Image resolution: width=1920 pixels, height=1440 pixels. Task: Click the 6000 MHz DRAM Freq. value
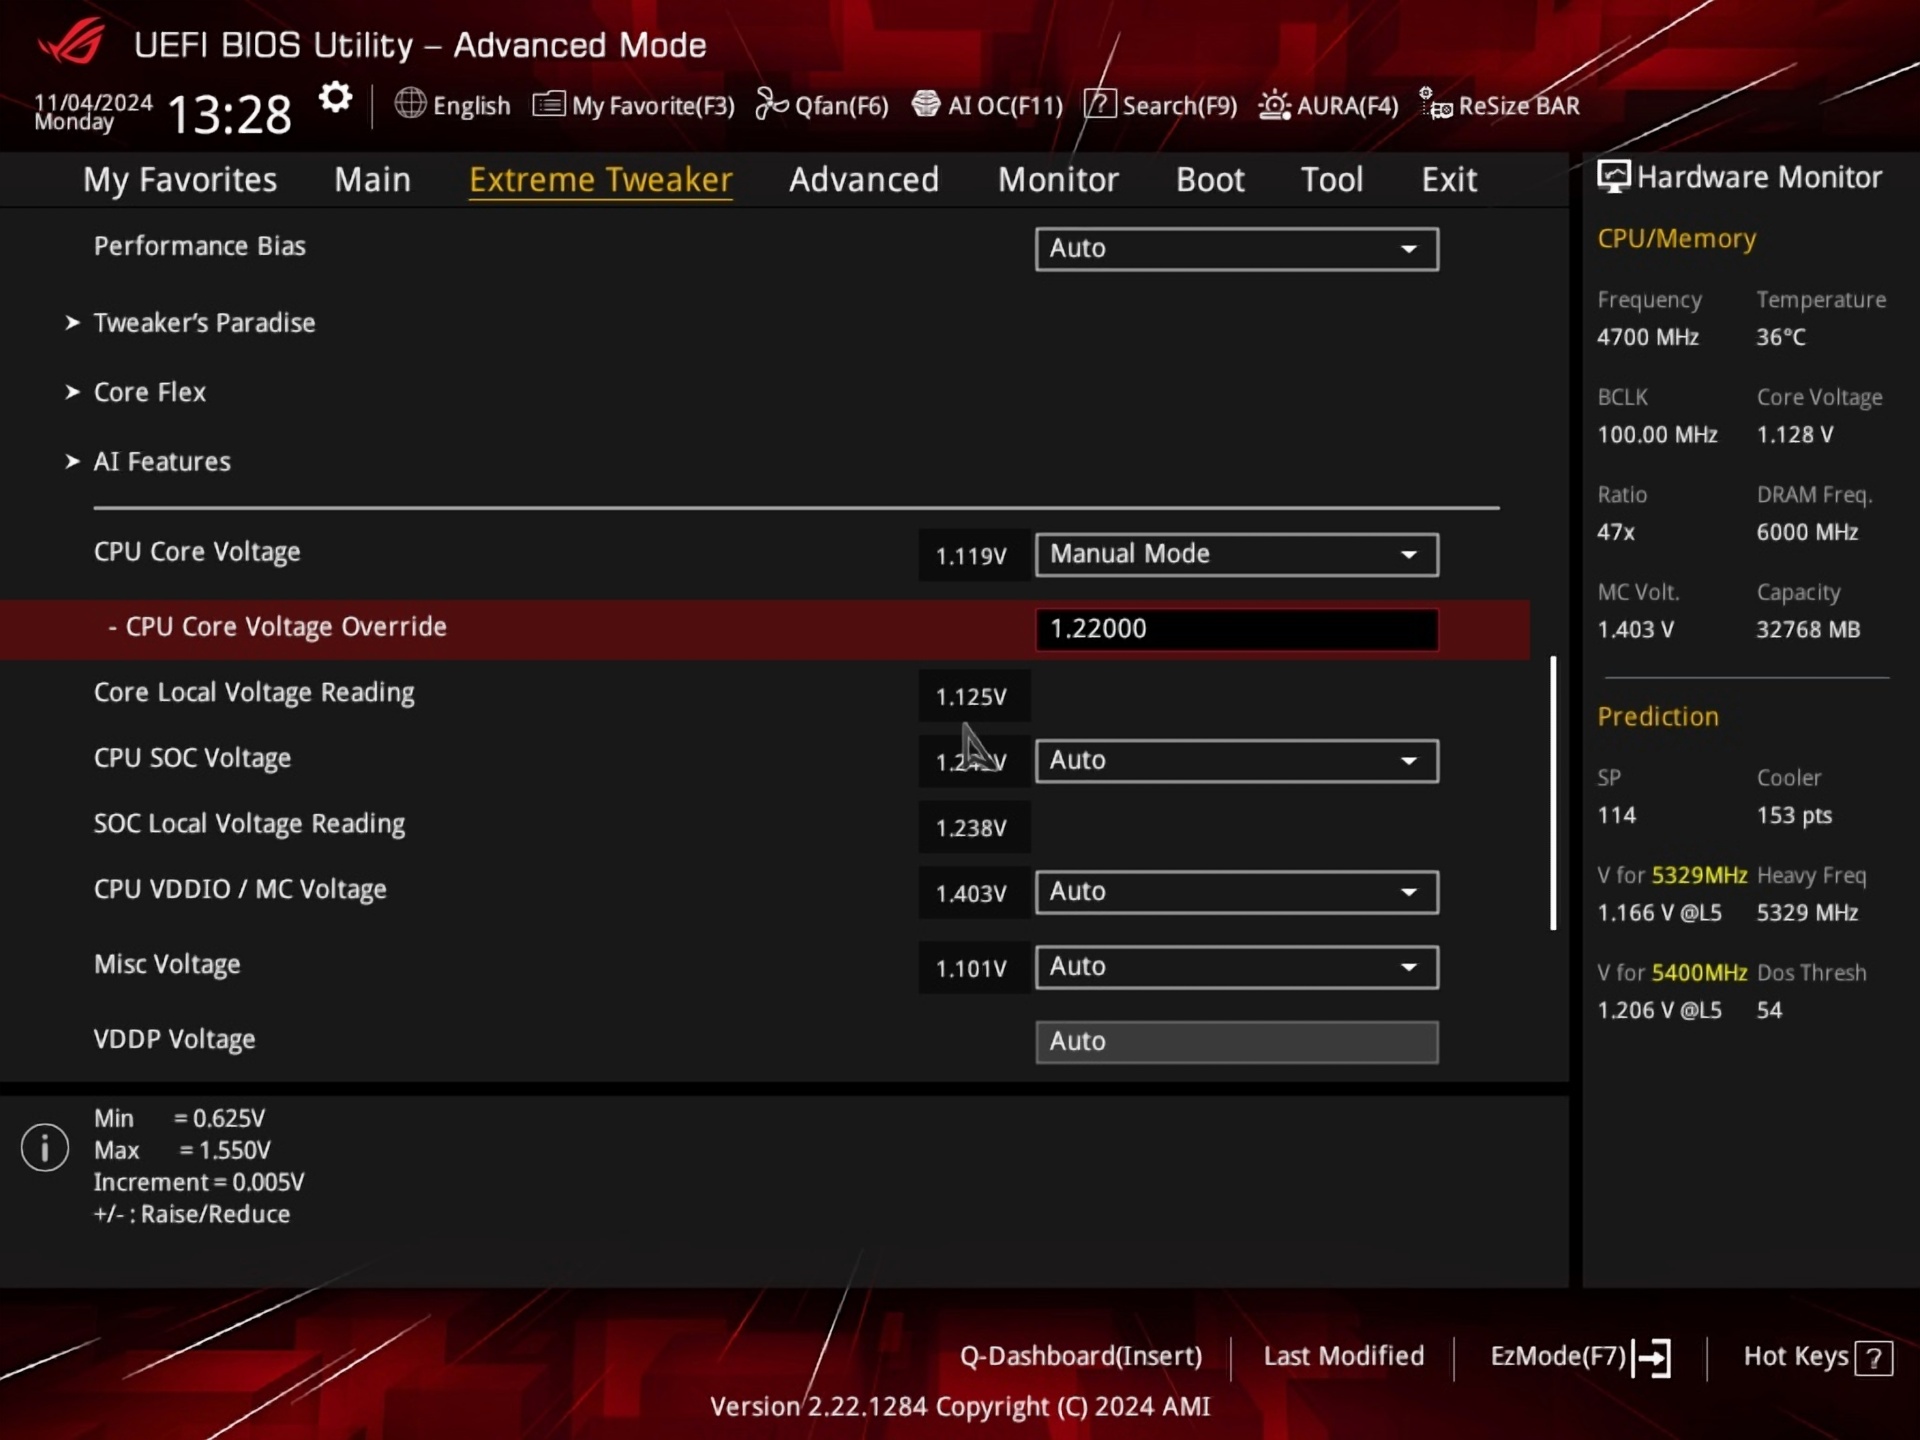pos(1807,532)
